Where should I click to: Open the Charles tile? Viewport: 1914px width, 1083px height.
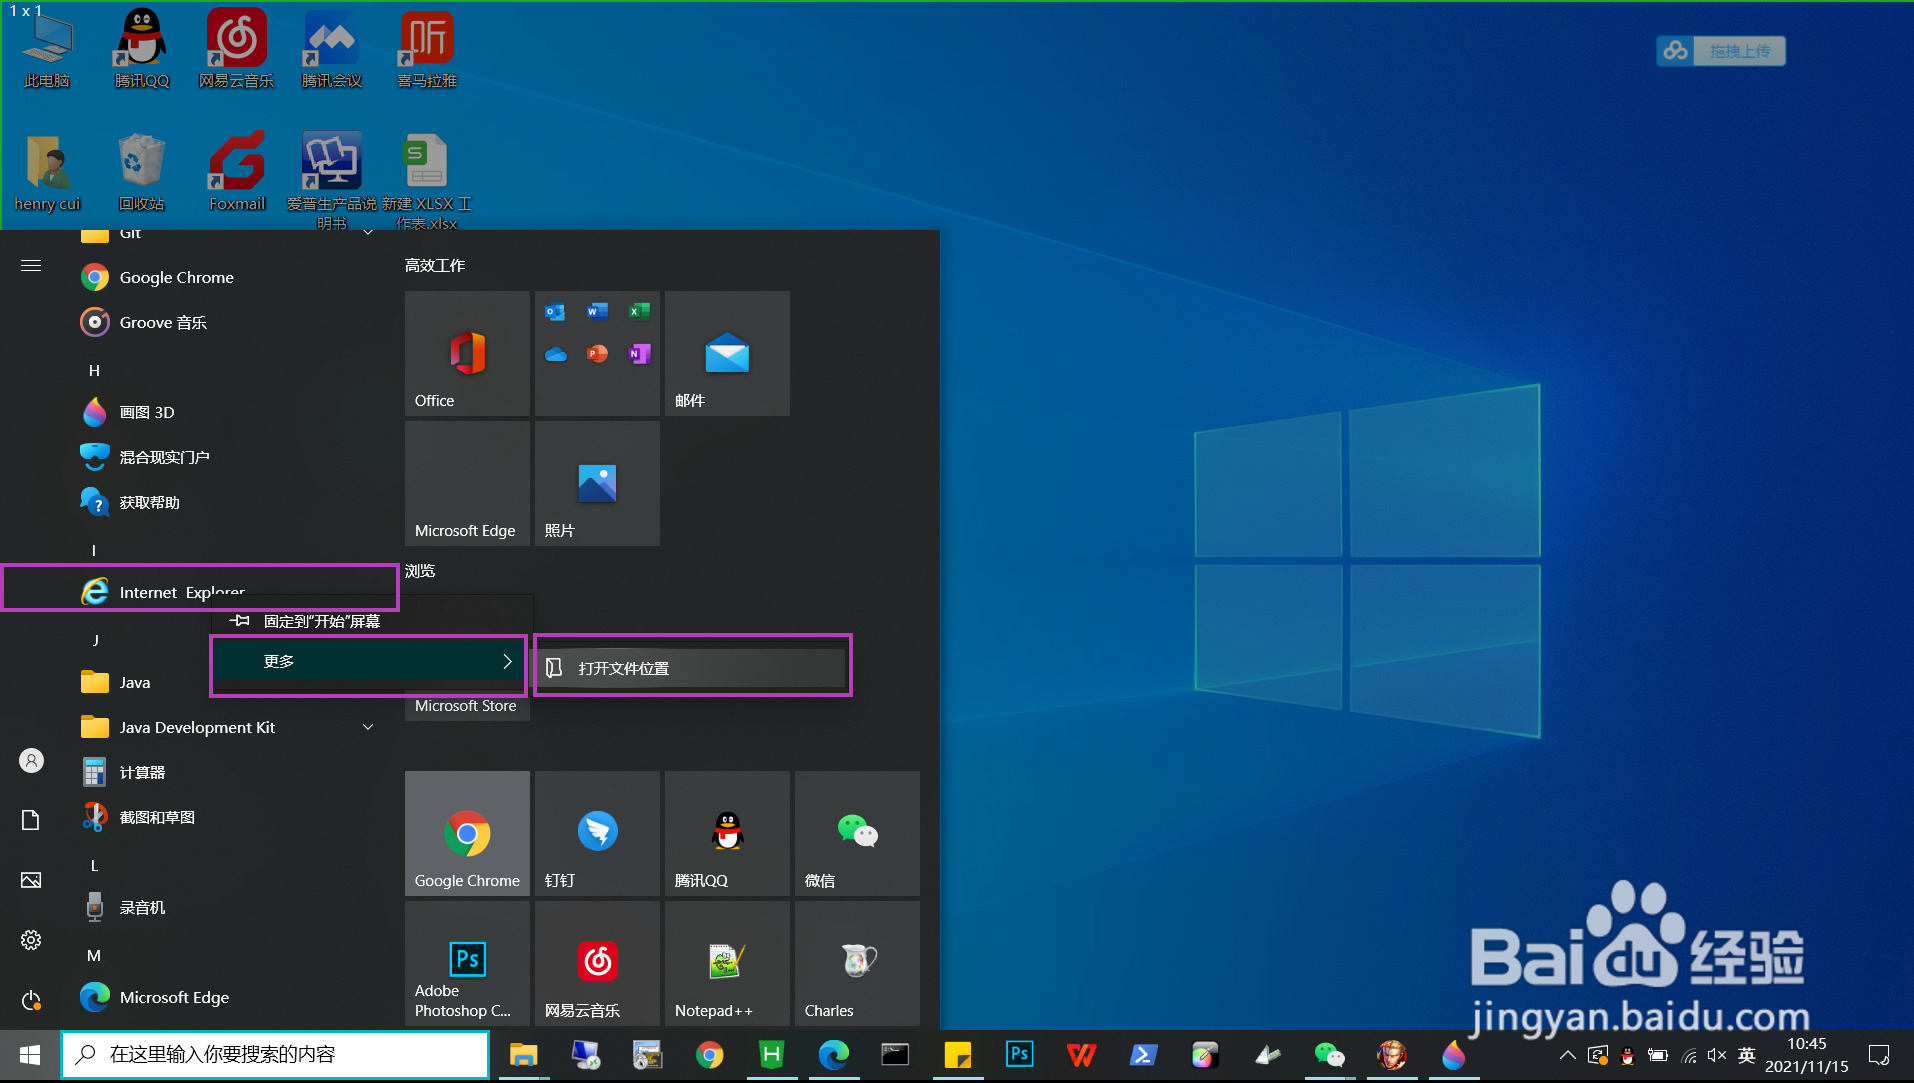(x=857, y=963)
